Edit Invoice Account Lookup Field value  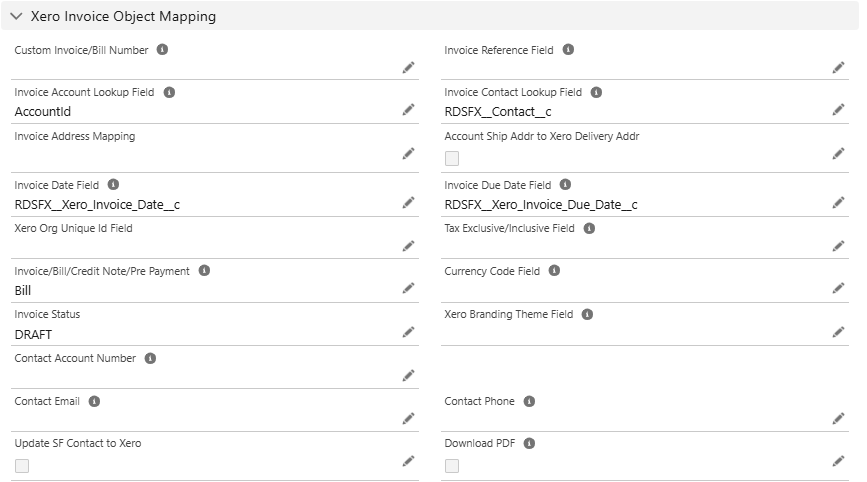tap(408, 110)
